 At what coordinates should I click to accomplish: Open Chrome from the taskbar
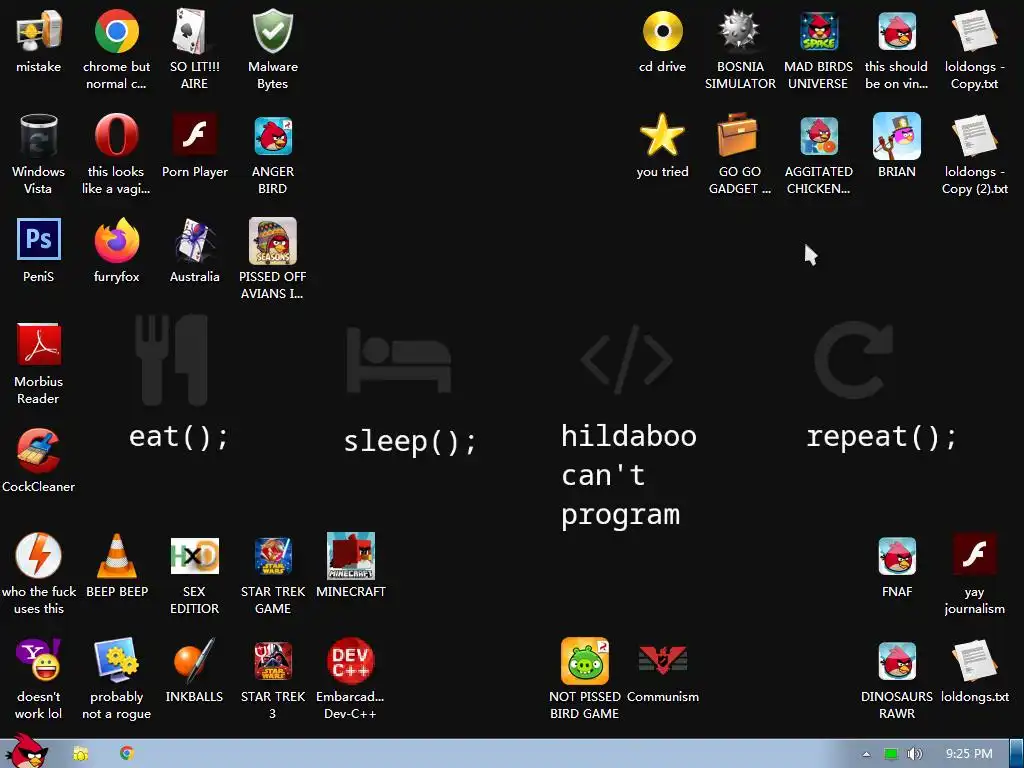pos(127,753)
